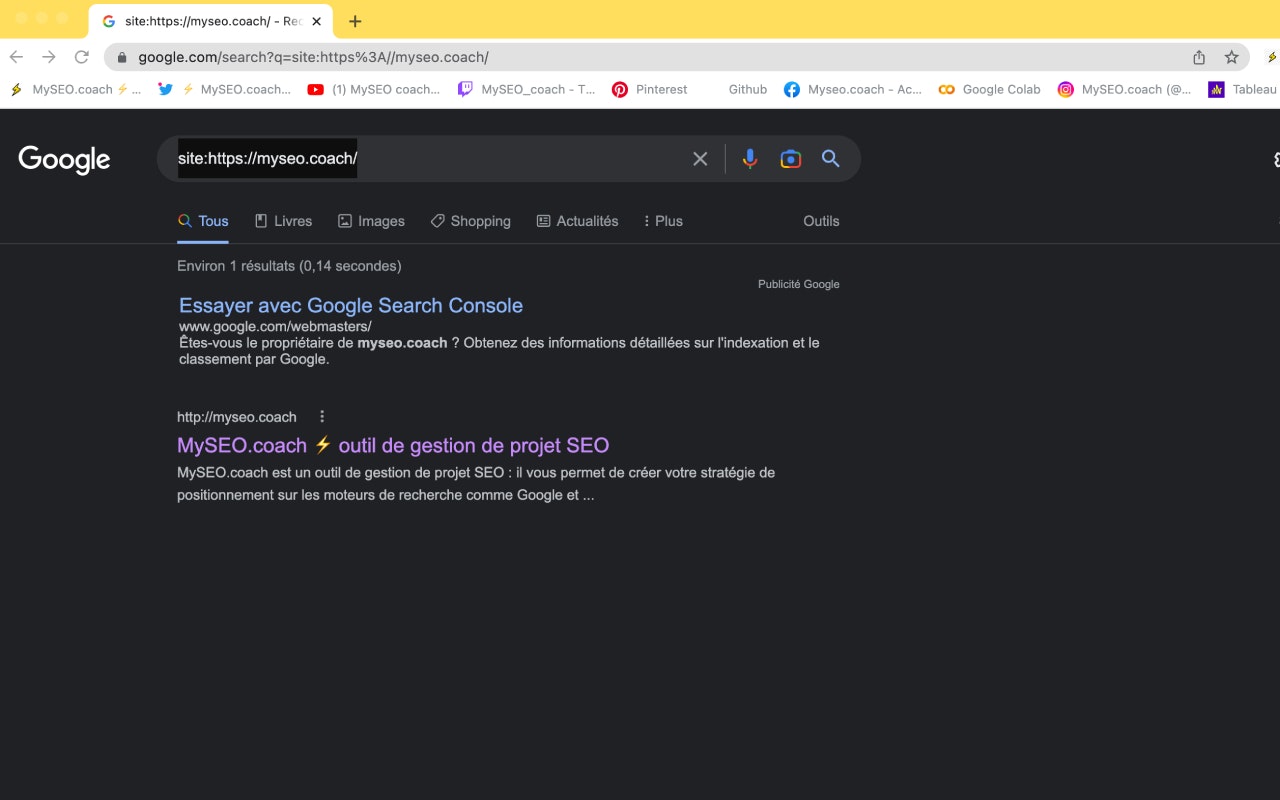Go back with browser back arrow
Image resolution: width=1280 pixels, height=800 pixels.
coord(16,57)
